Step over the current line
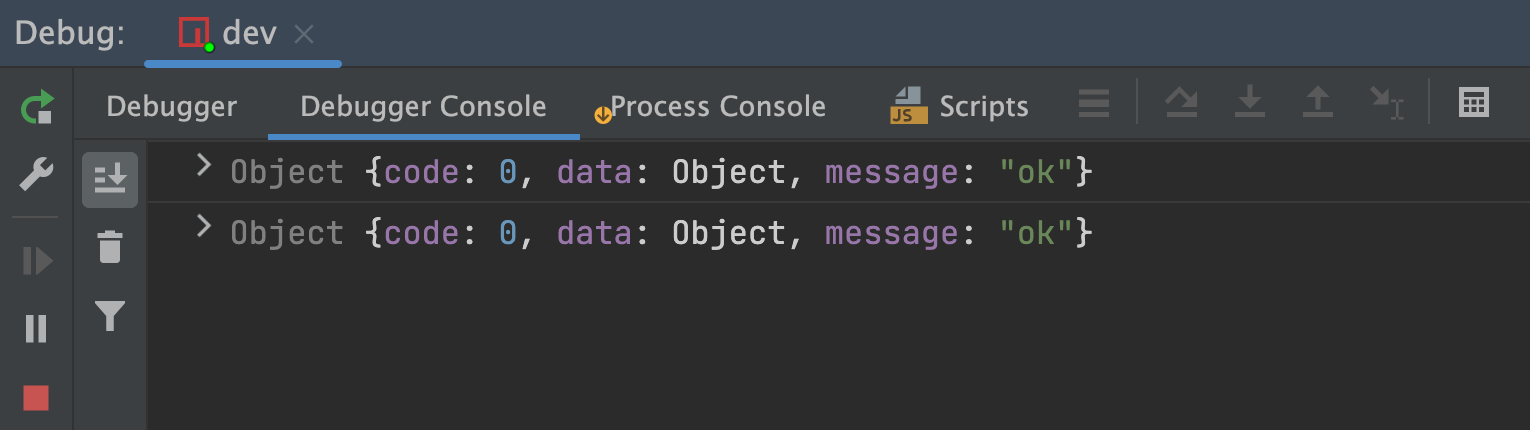Screen dimensions: 1530x430 pos(1183,103)
